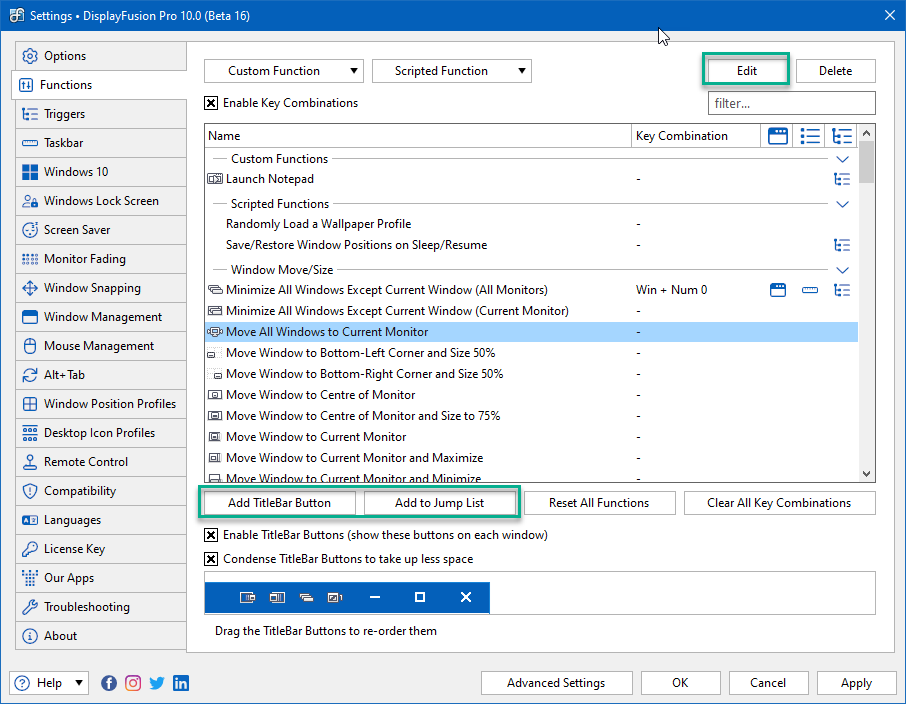The image size is (906, 704).
Task: Click the Twitter bird icon
Action: coord(157,683)
